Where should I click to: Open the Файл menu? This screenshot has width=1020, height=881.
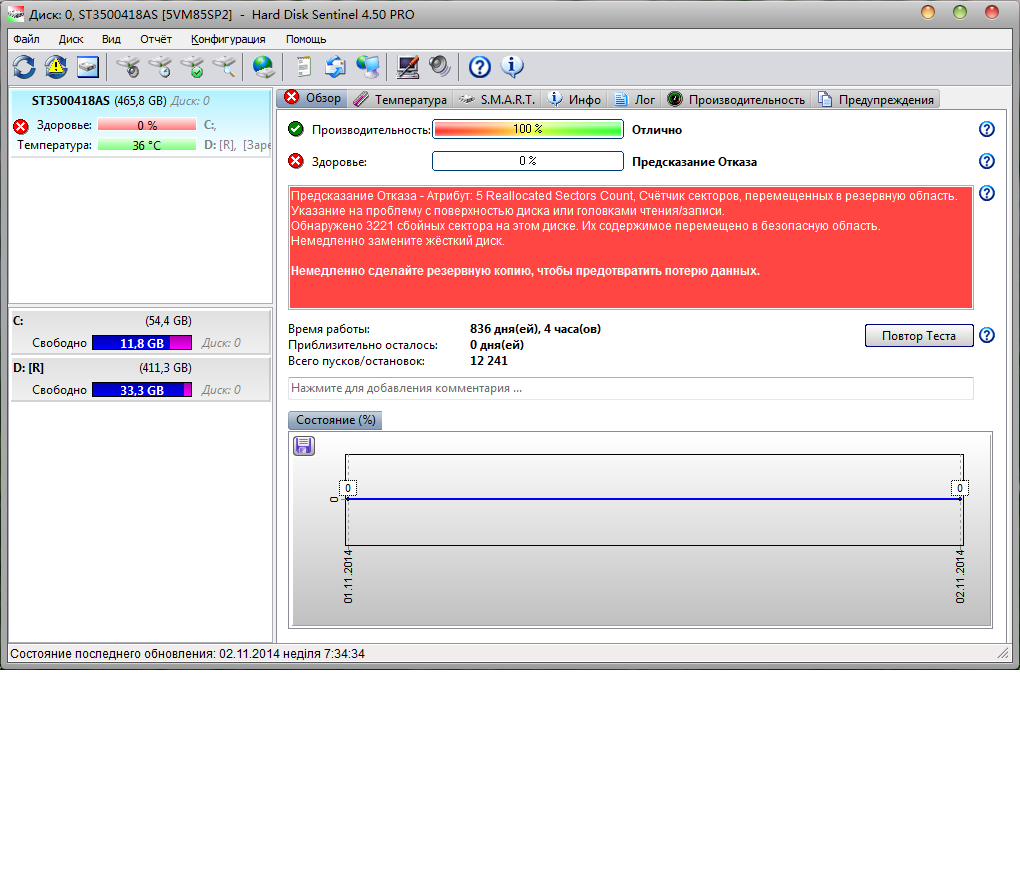pyautogui.click(x=27, y=39)
